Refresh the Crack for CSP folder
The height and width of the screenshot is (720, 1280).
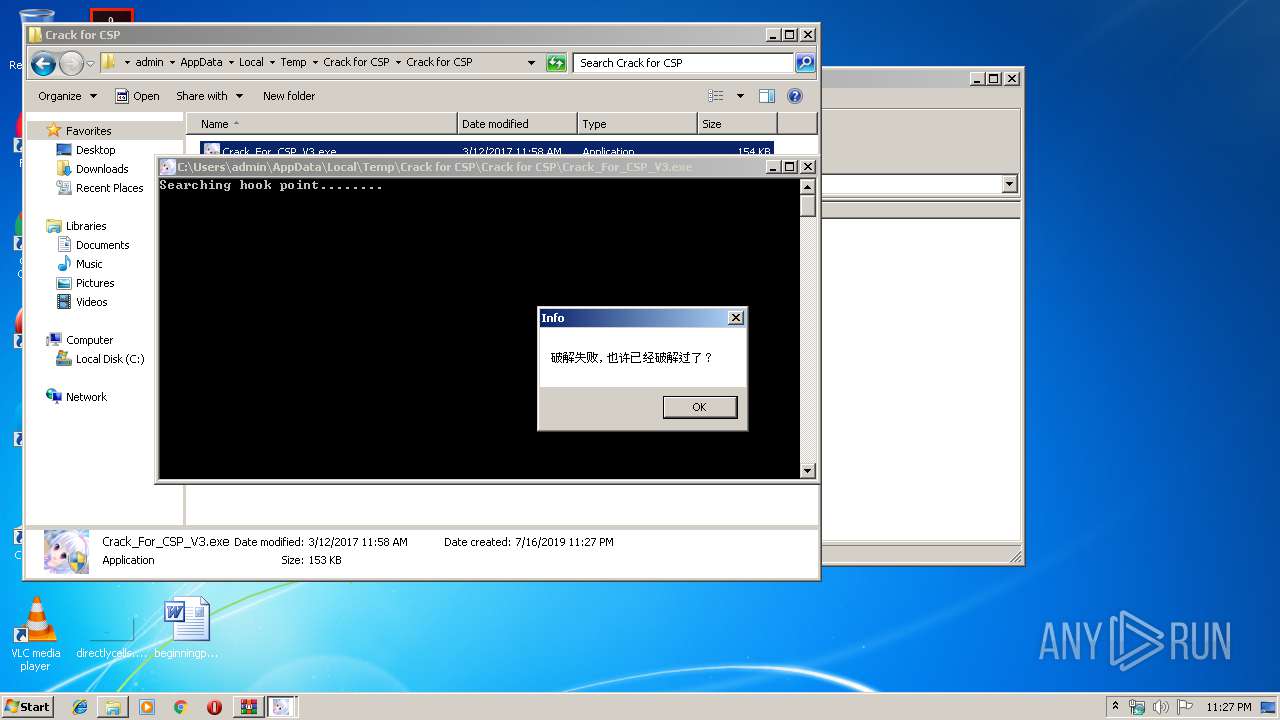click(556, 63)
